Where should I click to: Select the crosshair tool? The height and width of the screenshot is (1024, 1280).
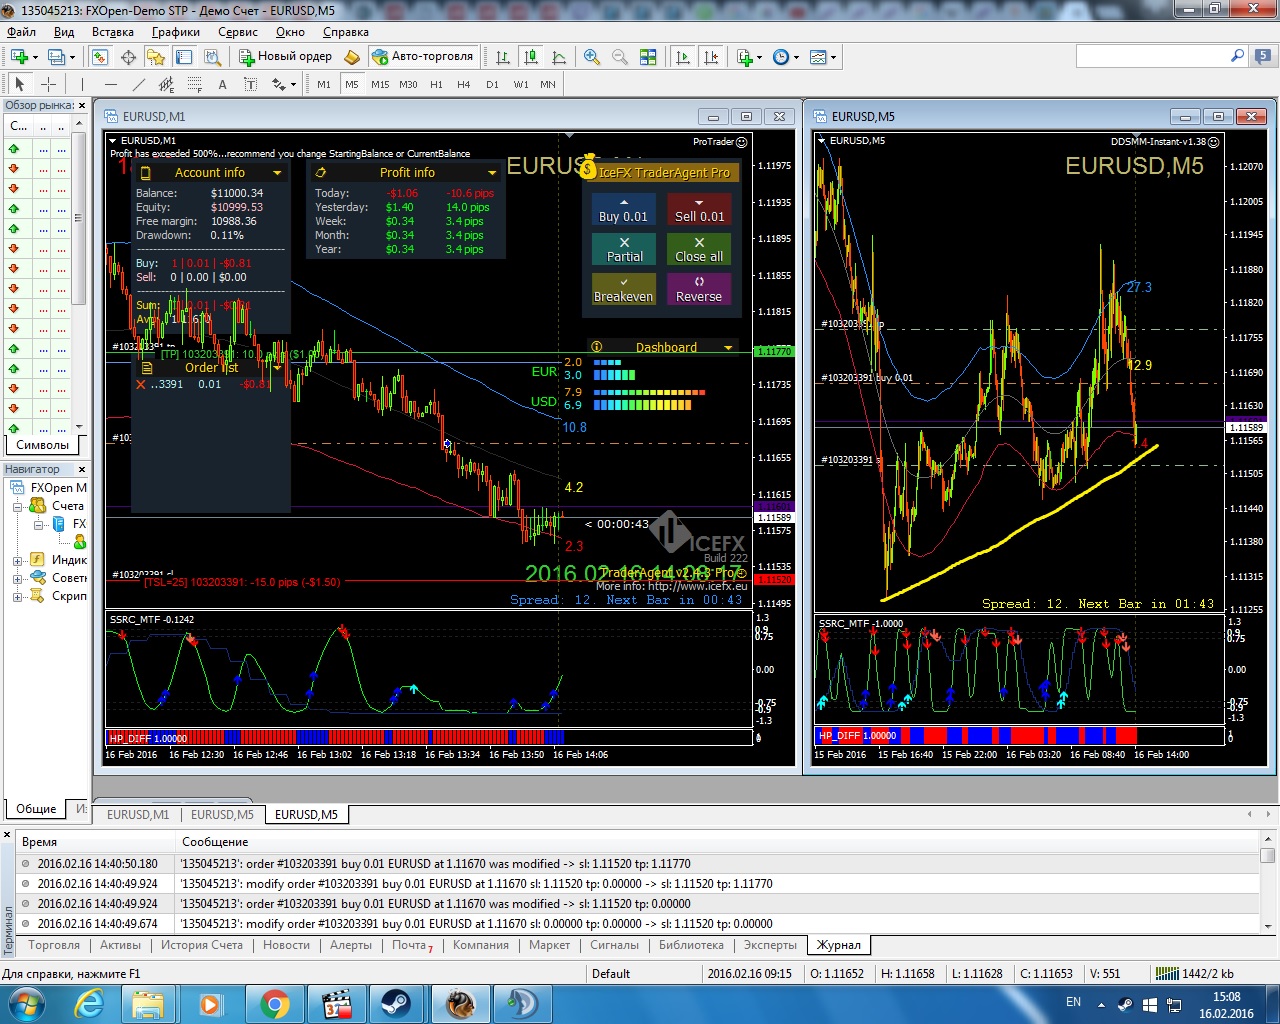point(47,84)
